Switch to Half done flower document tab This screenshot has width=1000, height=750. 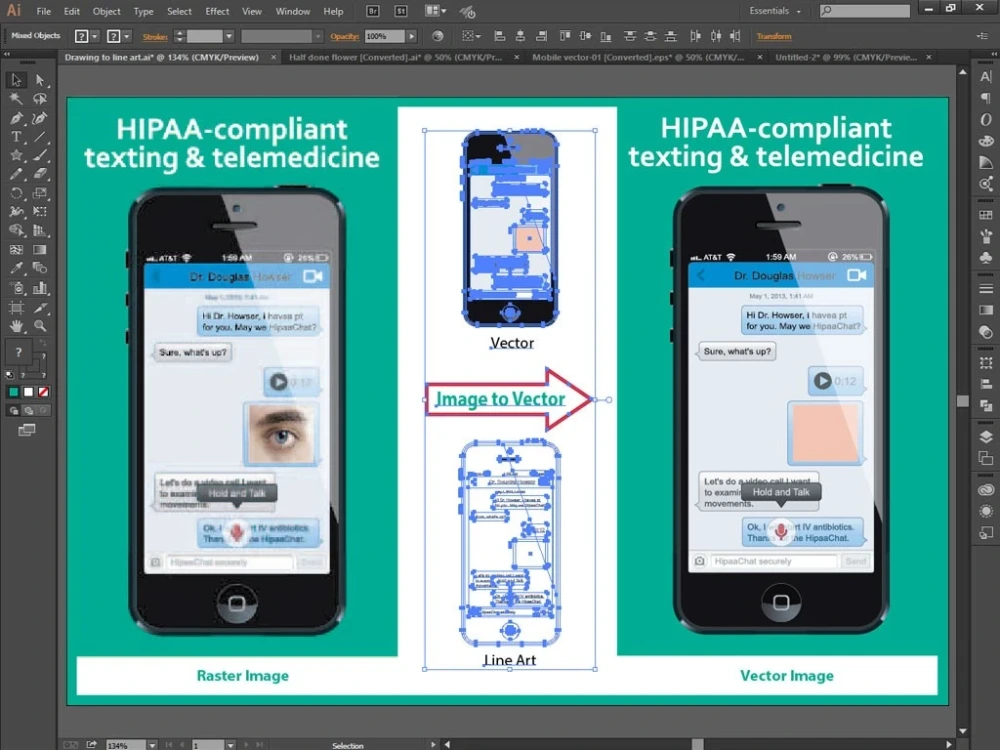click(x=395, y=57)
